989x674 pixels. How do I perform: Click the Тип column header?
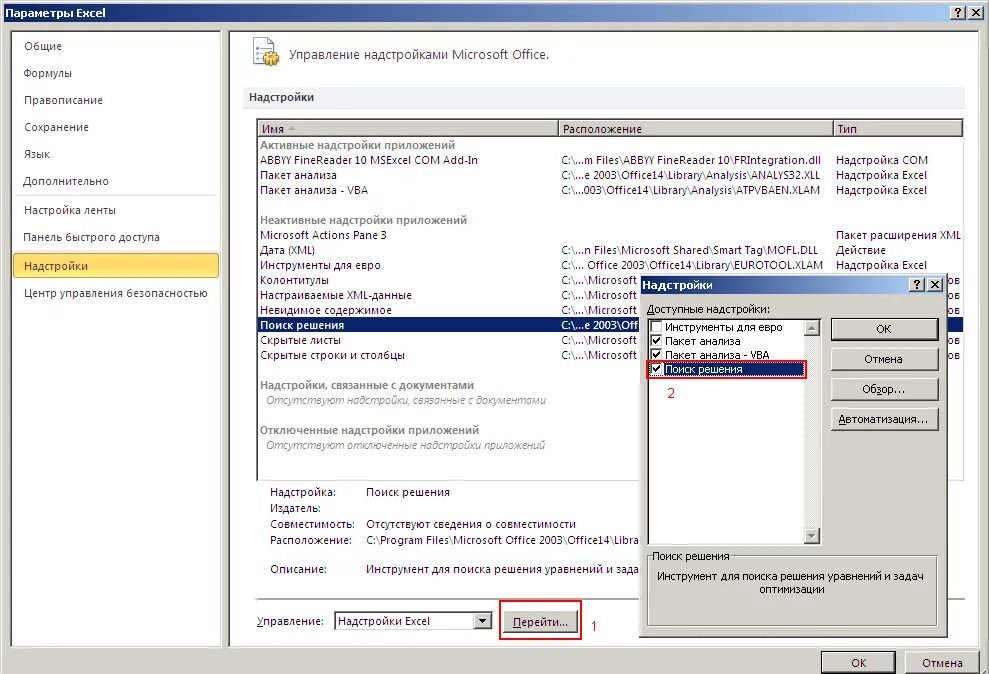coord(898,129)
